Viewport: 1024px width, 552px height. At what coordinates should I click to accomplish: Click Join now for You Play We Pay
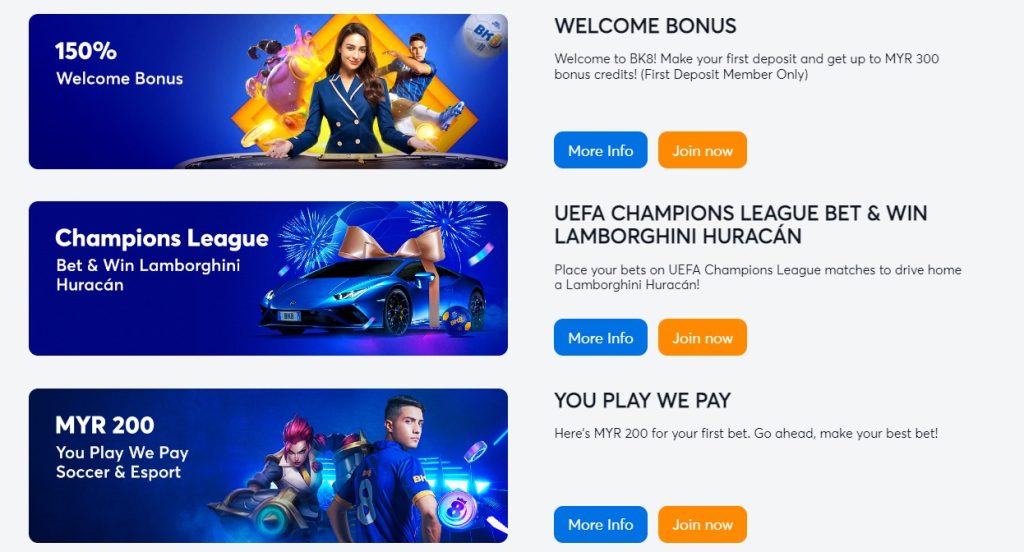point(702,524)
